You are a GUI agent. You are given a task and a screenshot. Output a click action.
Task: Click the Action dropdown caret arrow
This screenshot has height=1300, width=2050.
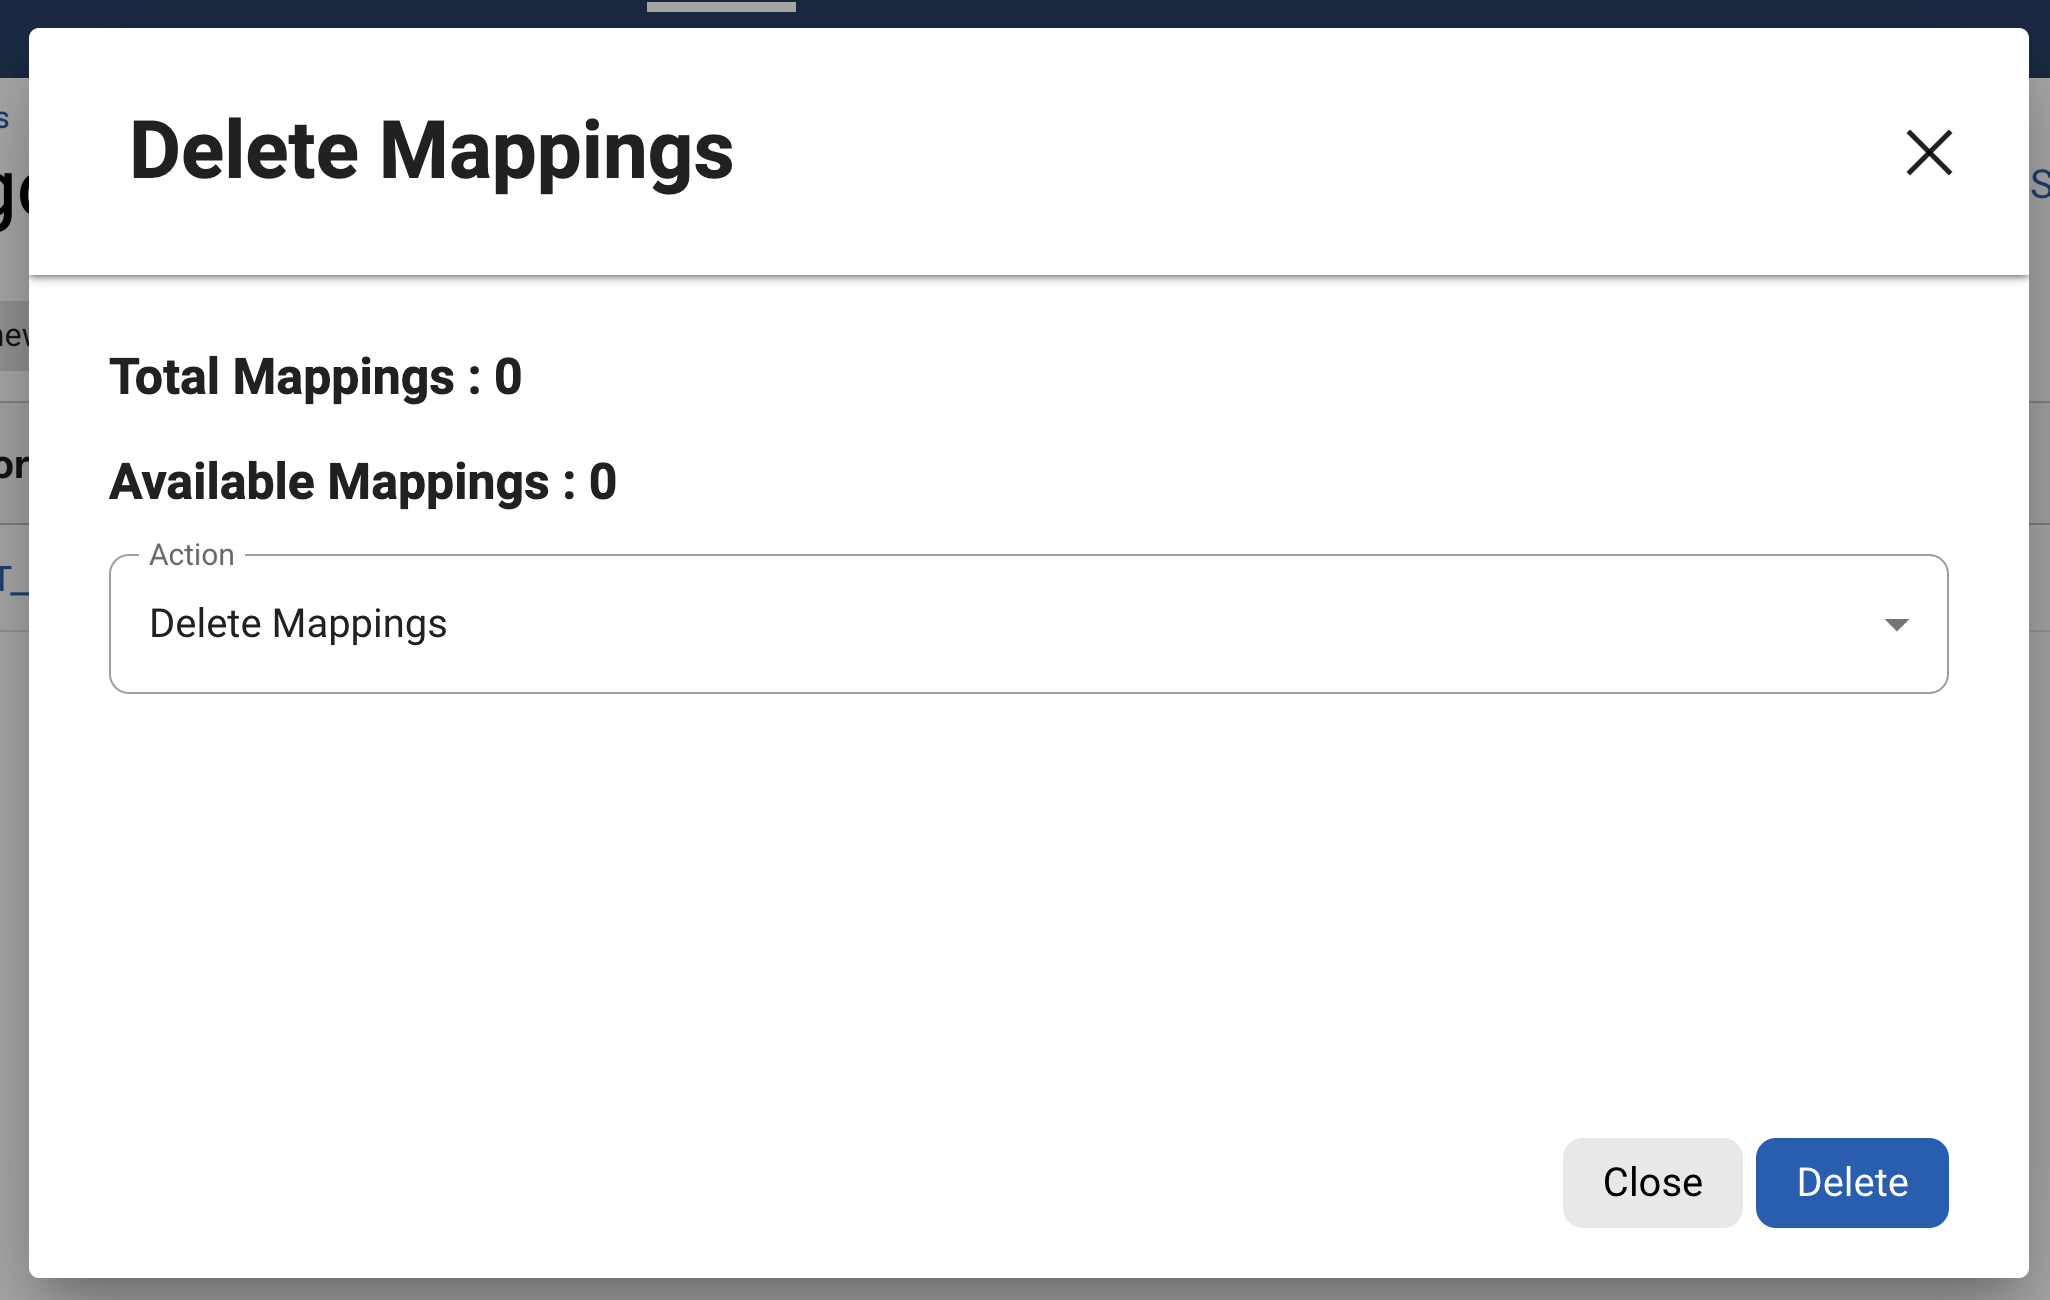pos(1896,625)
